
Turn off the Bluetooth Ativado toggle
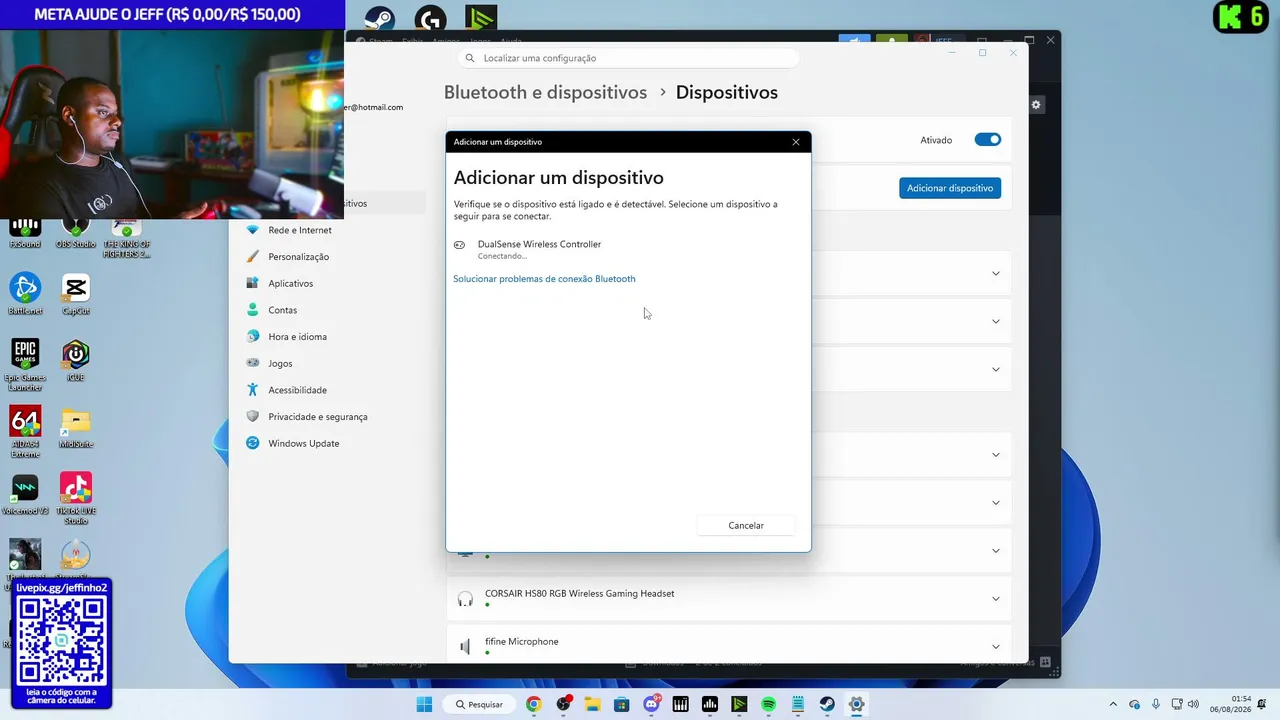988,140
